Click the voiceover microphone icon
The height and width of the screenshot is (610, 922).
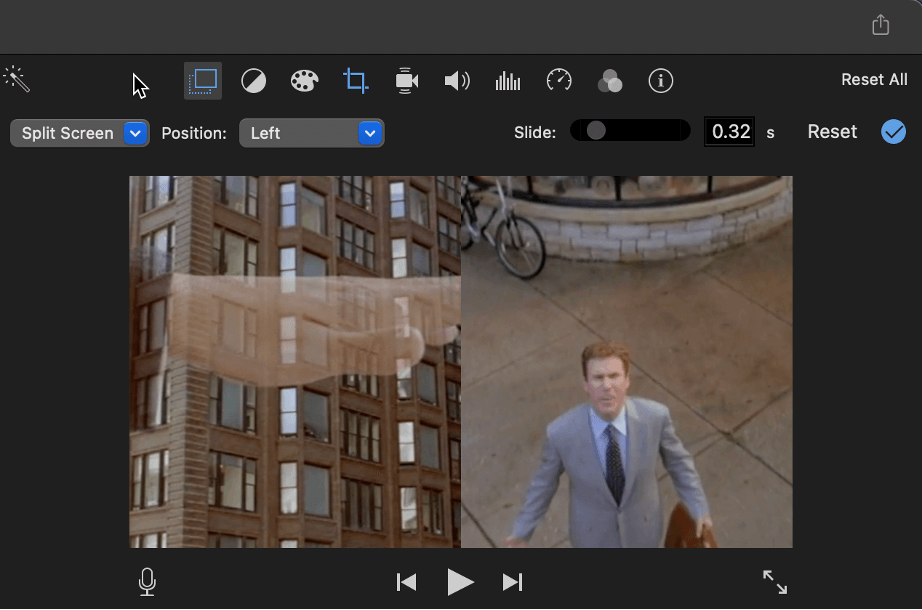(147, 582)
